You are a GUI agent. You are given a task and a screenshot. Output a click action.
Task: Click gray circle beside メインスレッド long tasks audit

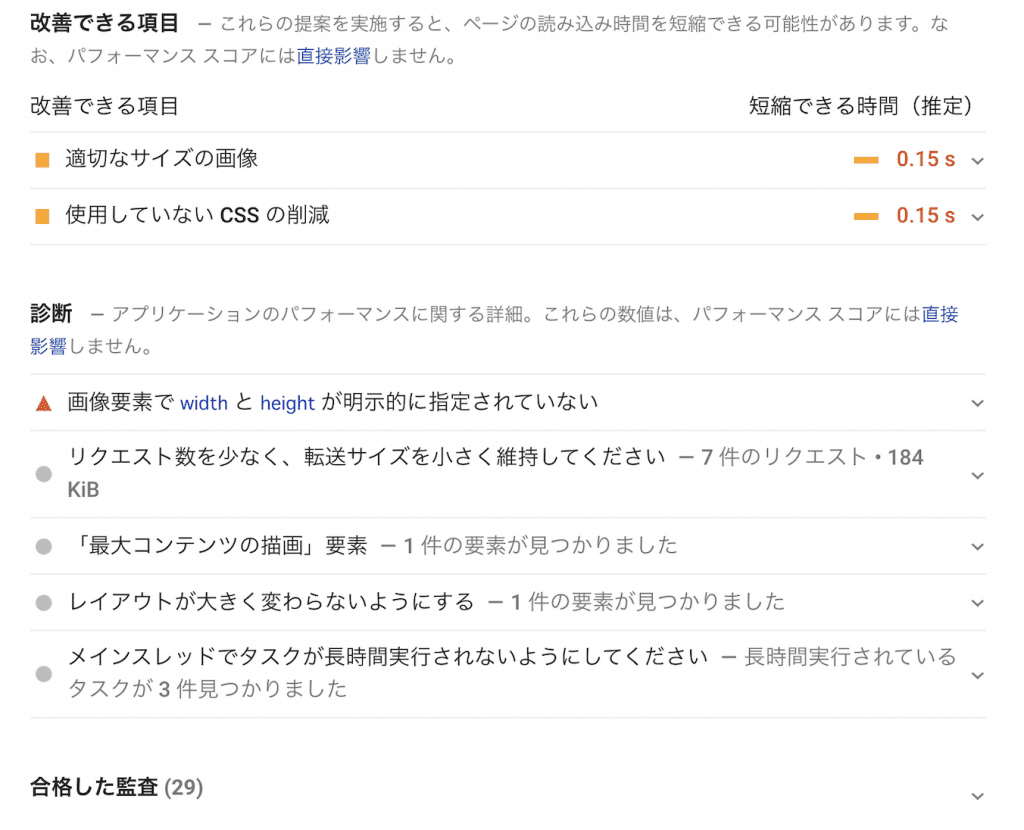tap(43, 674)
